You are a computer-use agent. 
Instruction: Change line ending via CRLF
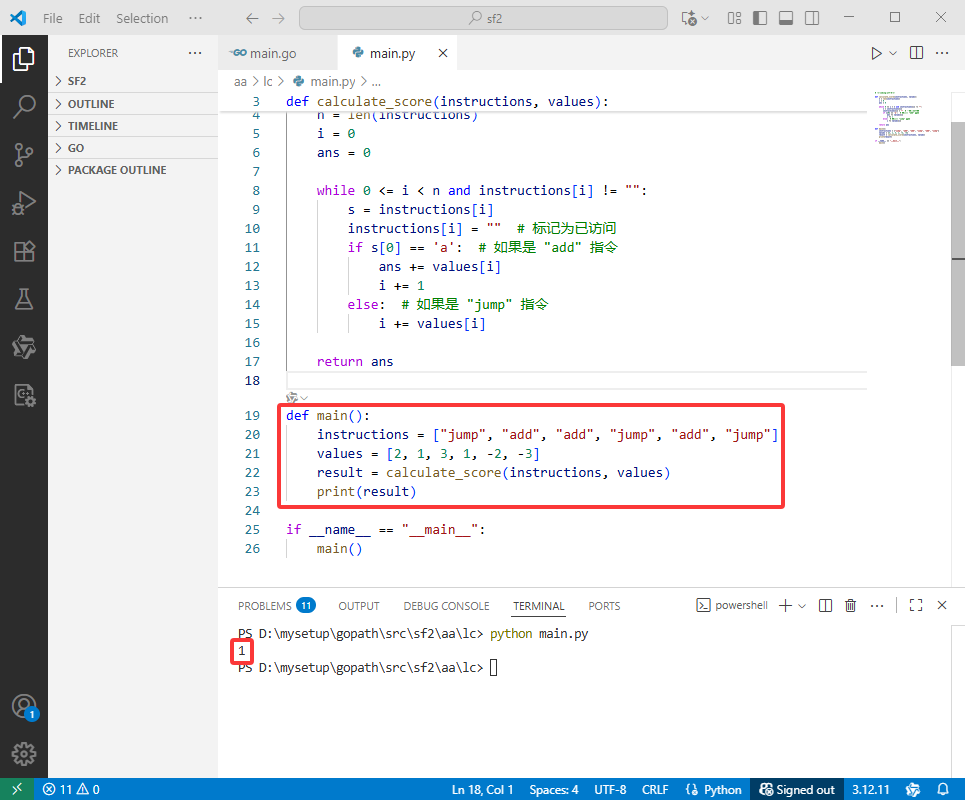655,790
